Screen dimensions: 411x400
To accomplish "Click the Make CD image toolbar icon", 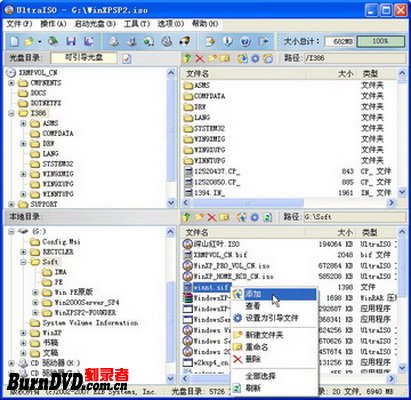I will point(114,41).
